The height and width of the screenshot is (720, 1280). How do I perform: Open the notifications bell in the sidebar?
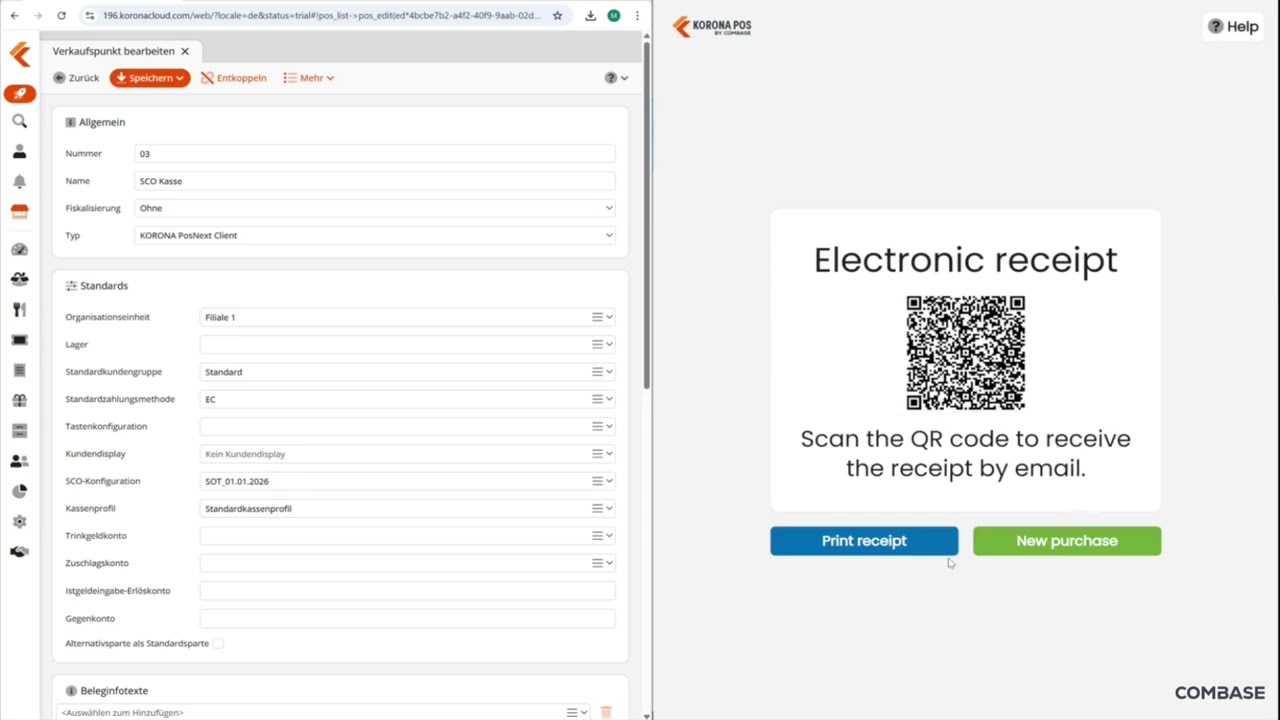click(x=19, y=182)
